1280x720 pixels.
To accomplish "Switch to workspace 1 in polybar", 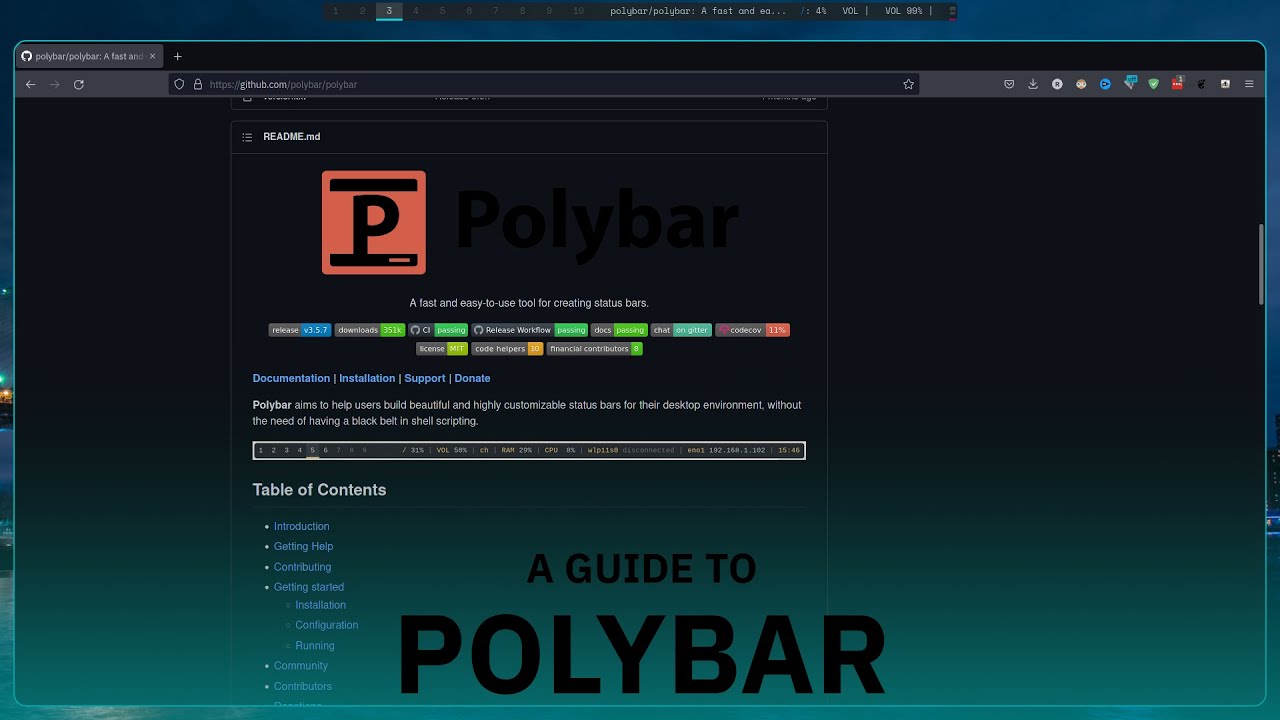I will pos(335,11).
